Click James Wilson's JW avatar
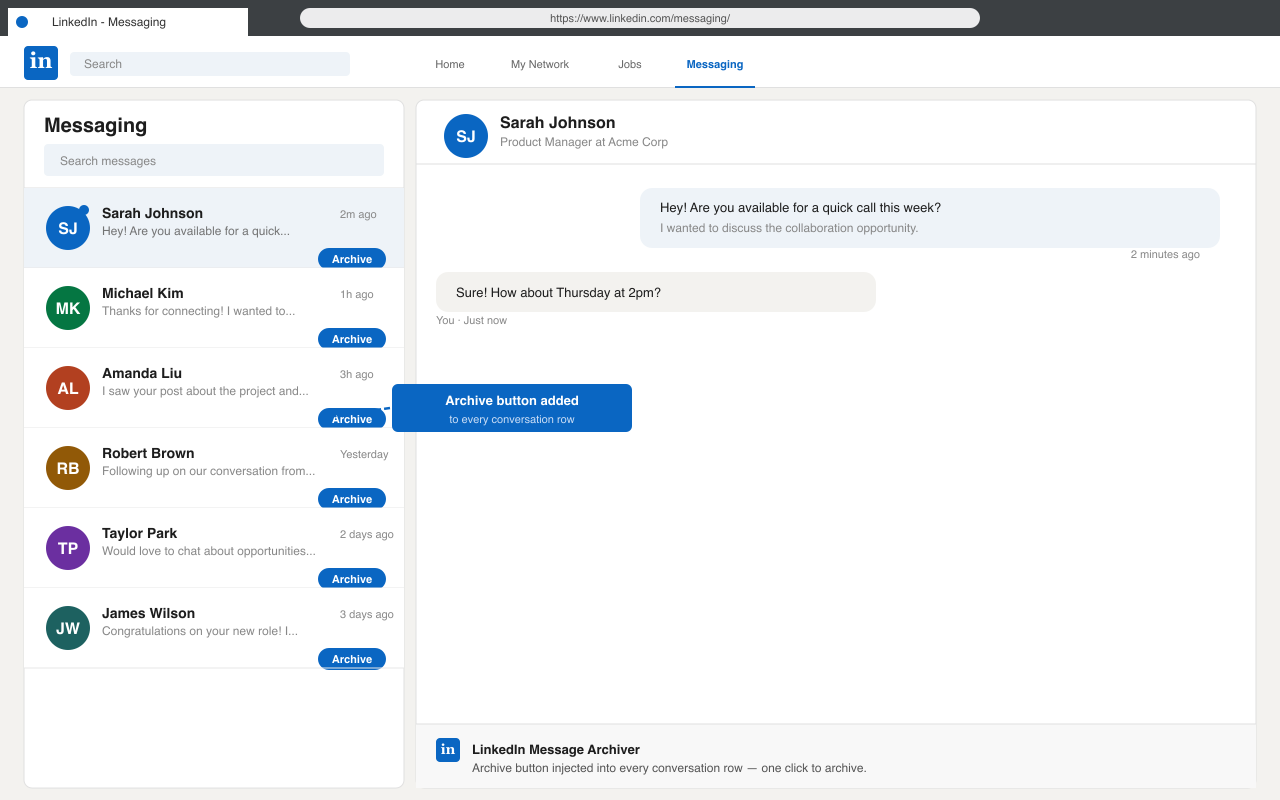The image size is (1280, 800). click(x=67, y=627)
